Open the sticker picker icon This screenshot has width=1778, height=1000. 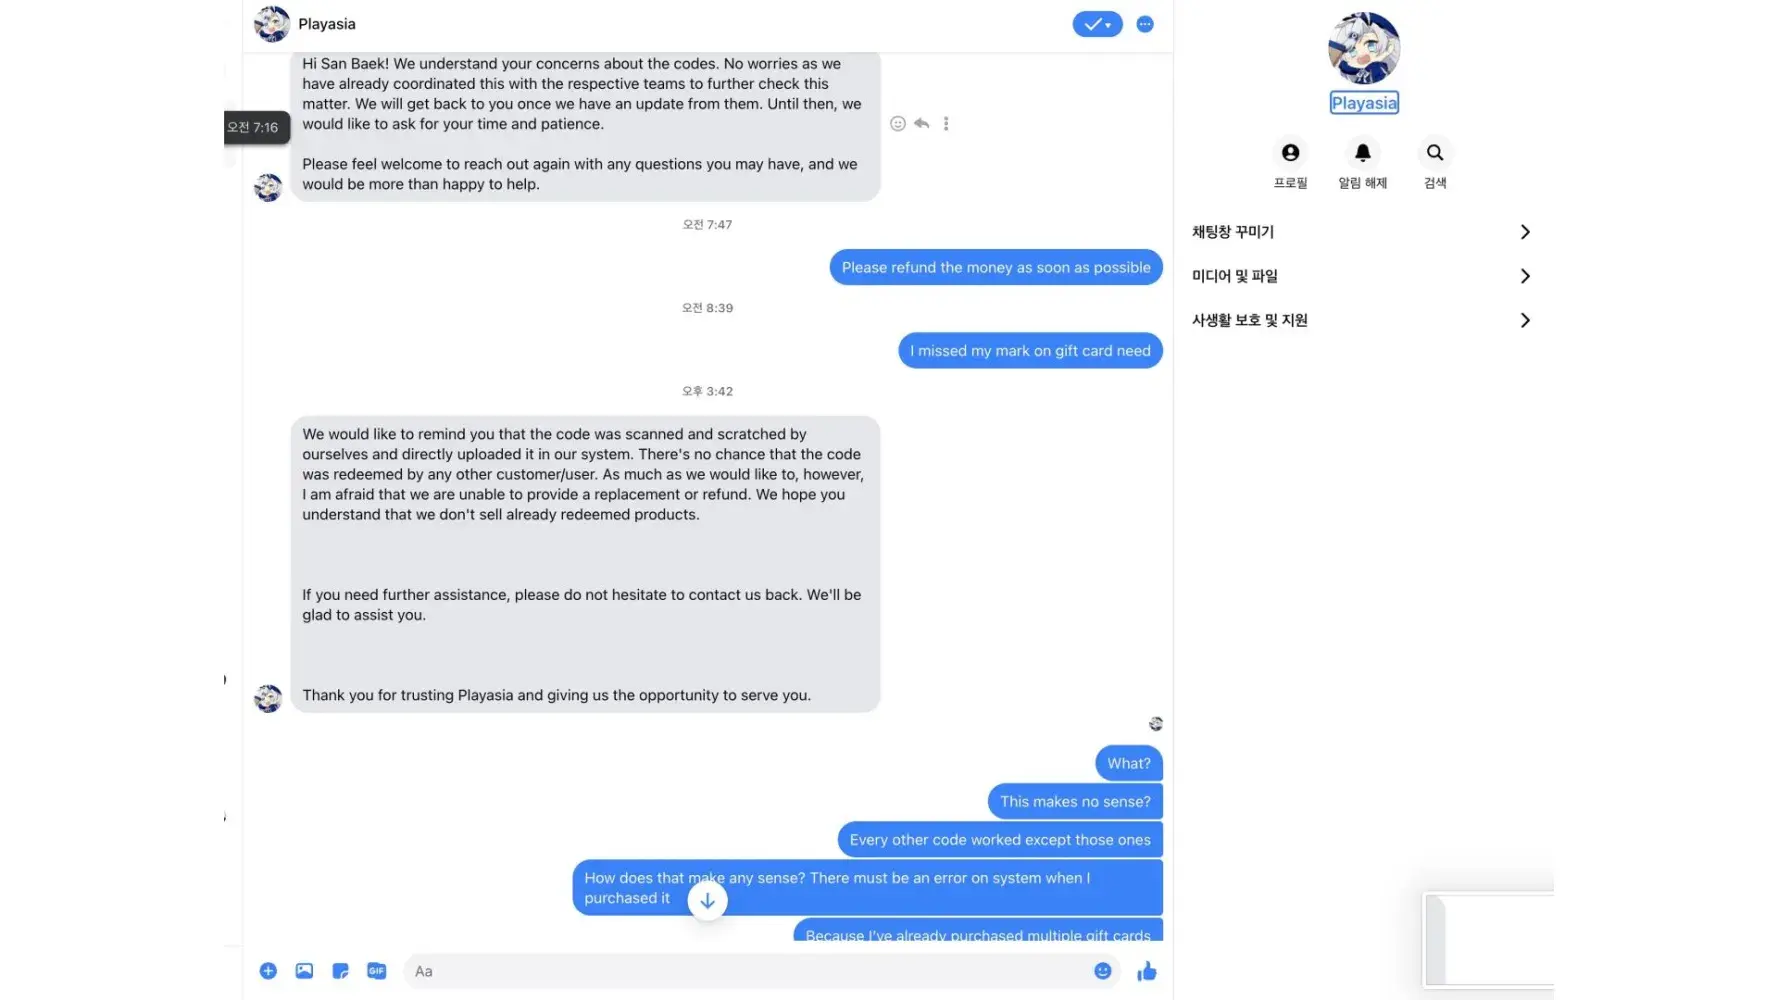tap(340, 971)
